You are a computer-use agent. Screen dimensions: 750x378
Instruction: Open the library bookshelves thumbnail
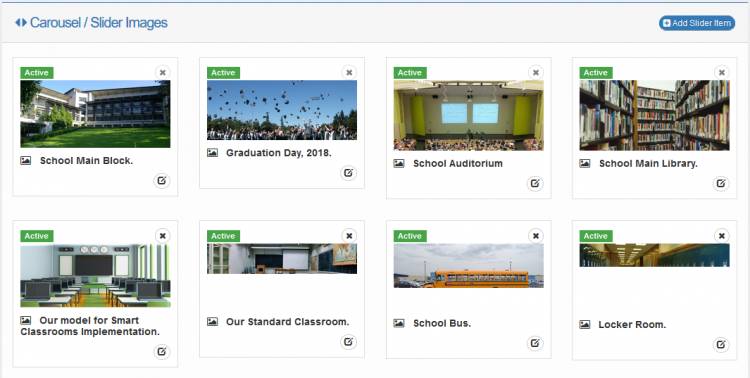pos(654,115)
